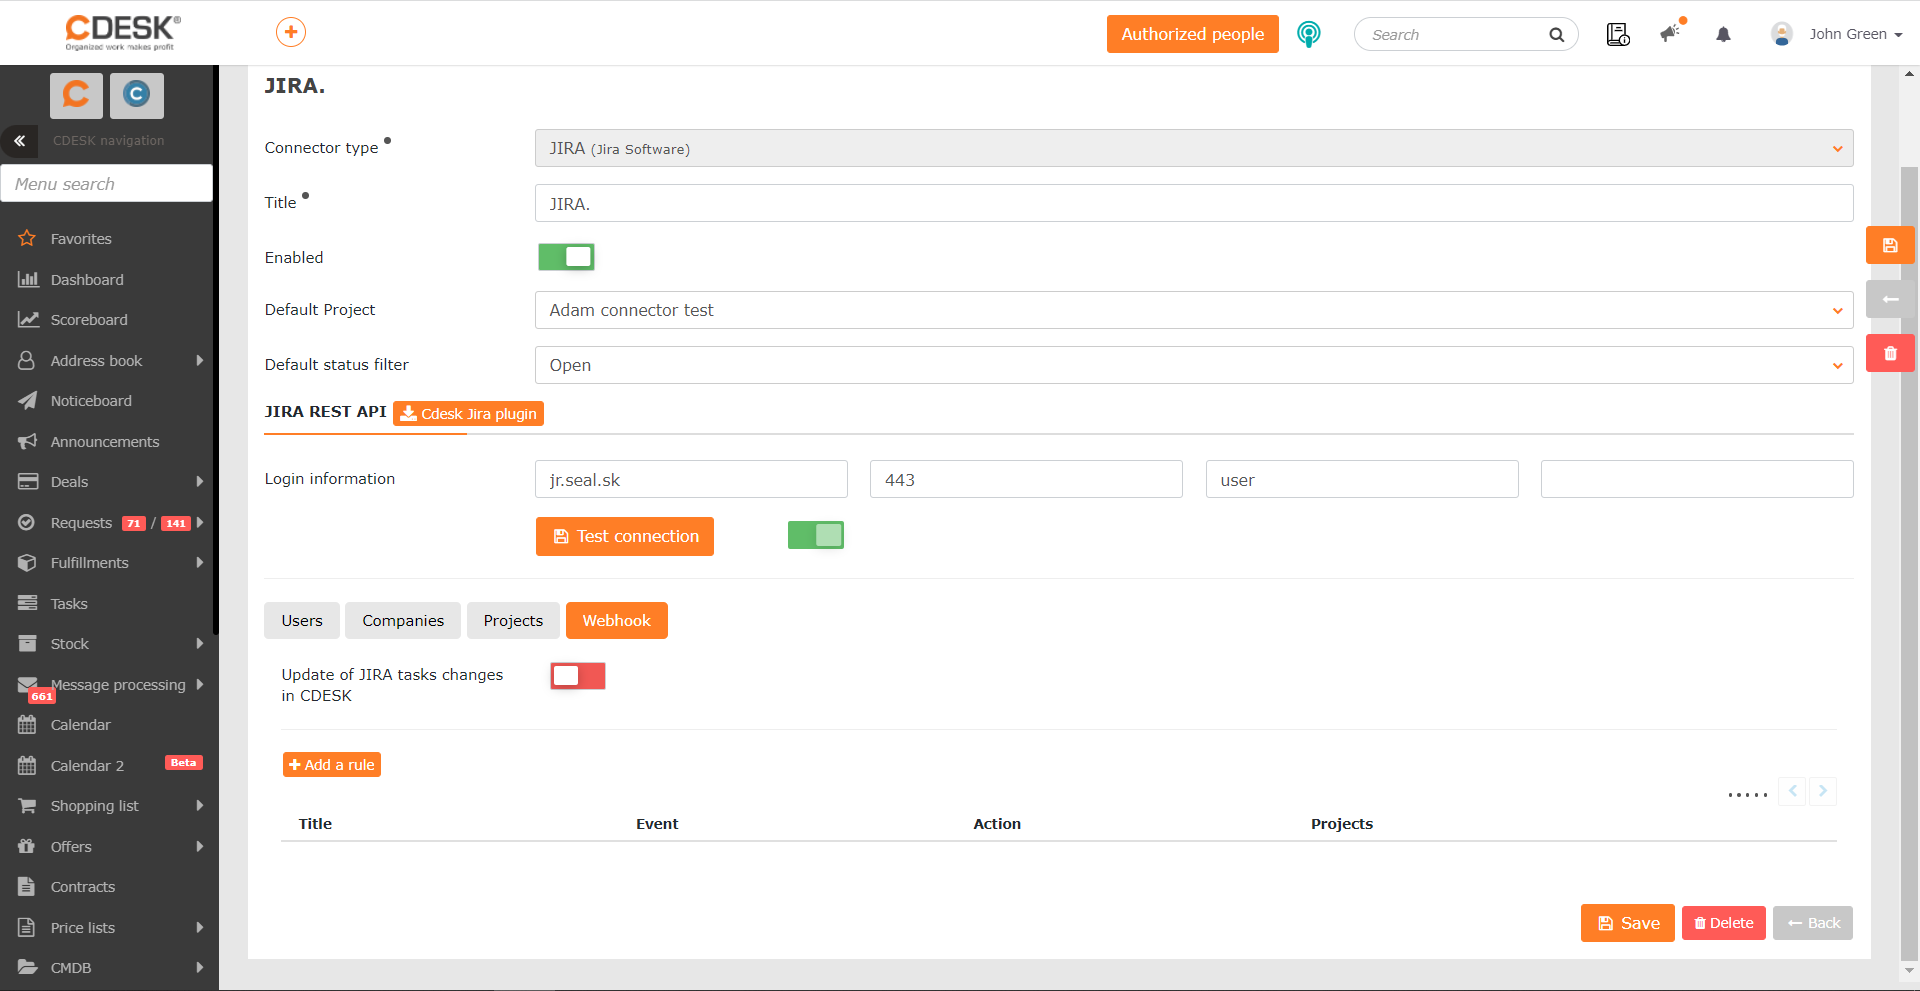The width and height of the screenshot is (1920, 991).
Task: Select the blue C module icon
Action: [137, 95]
